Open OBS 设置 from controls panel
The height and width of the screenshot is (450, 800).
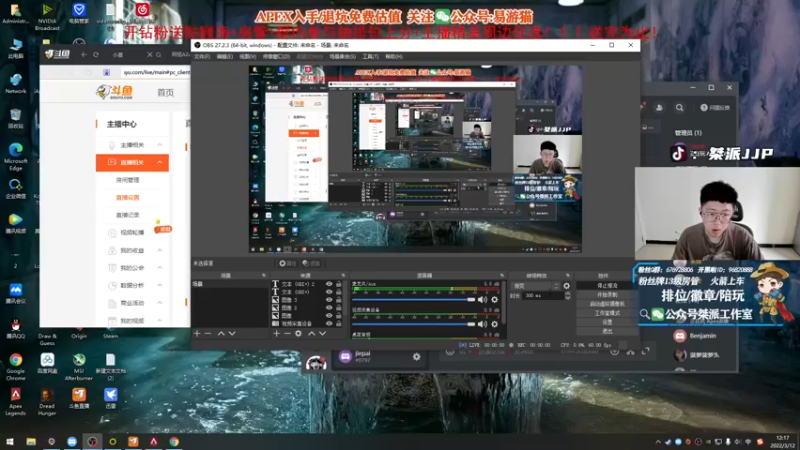(x=607, y=322)
